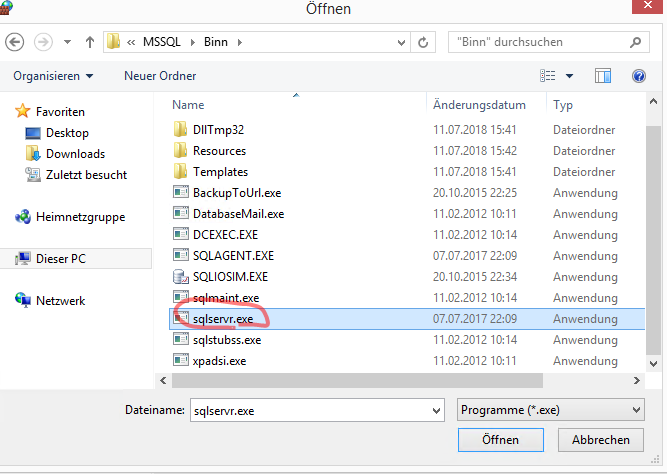Click Anwendung type in xpadsi.exe row
The image size is (667, 474).
[x=585, y=361]
